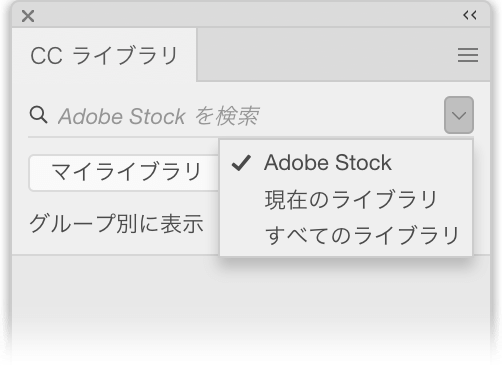Screen dimensions: 502x370
Task: Toggle the search scope chevron button
Action: [459, 115]
